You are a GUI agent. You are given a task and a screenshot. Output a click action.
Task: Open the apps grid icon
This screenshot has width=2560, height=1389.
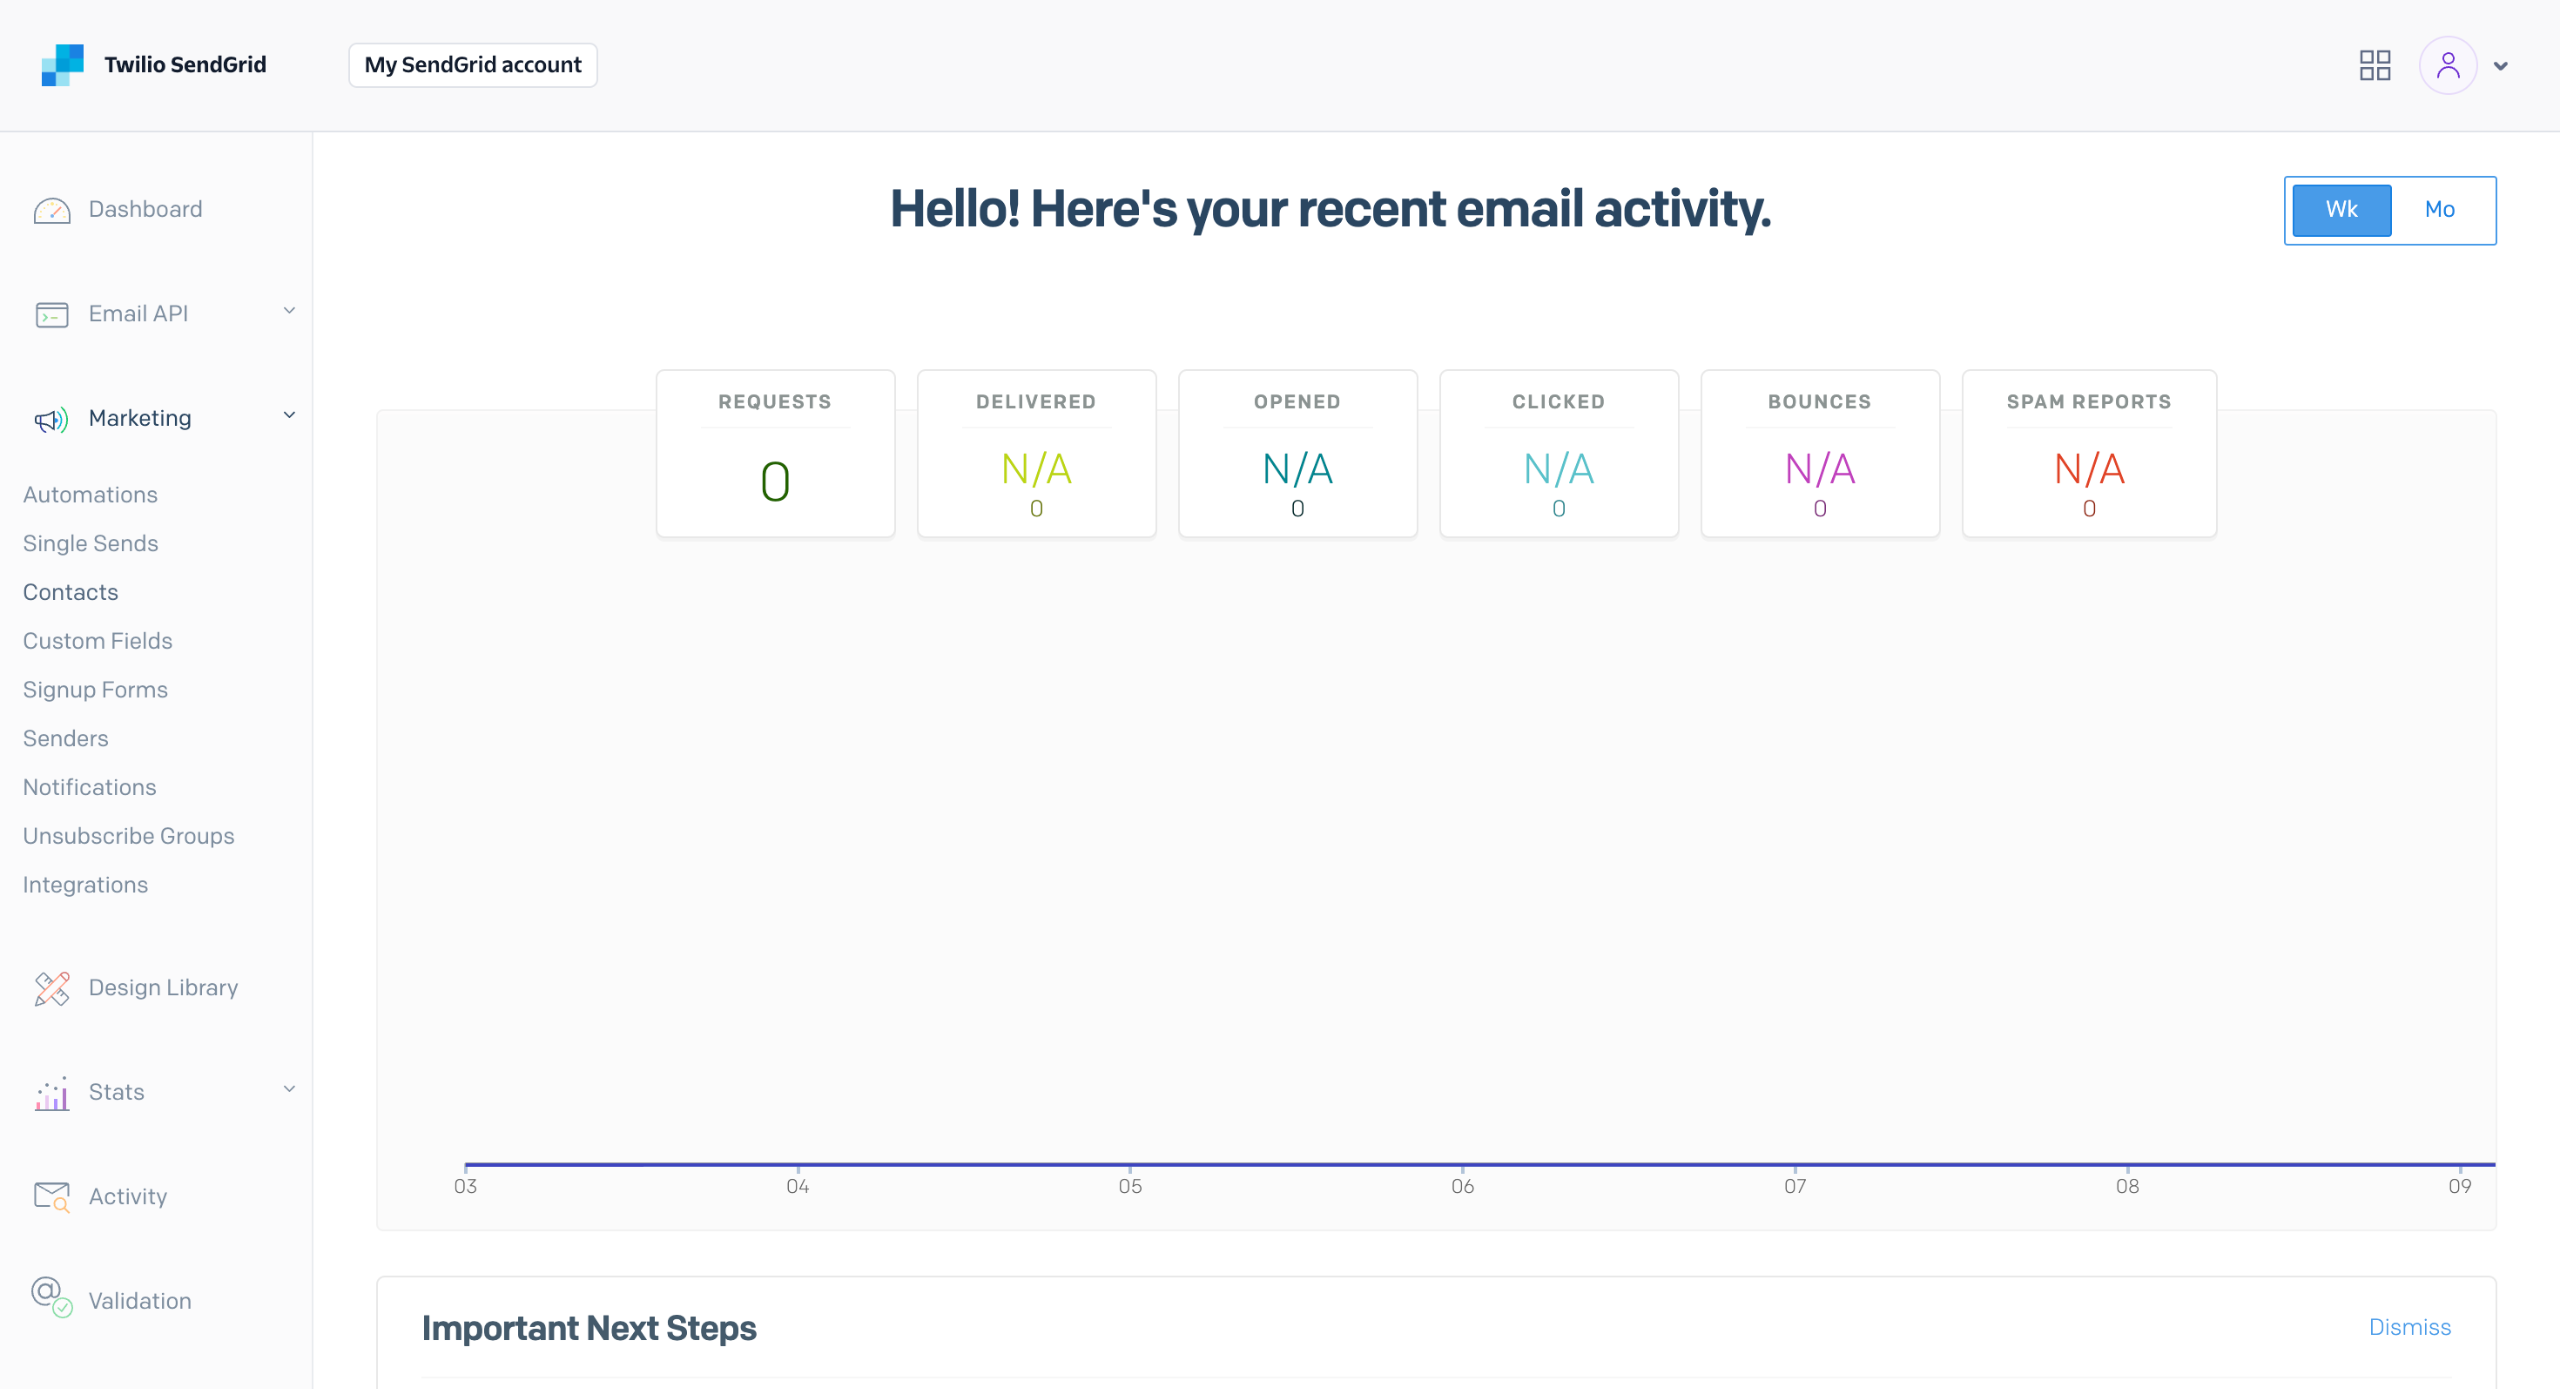point(2374,66)
